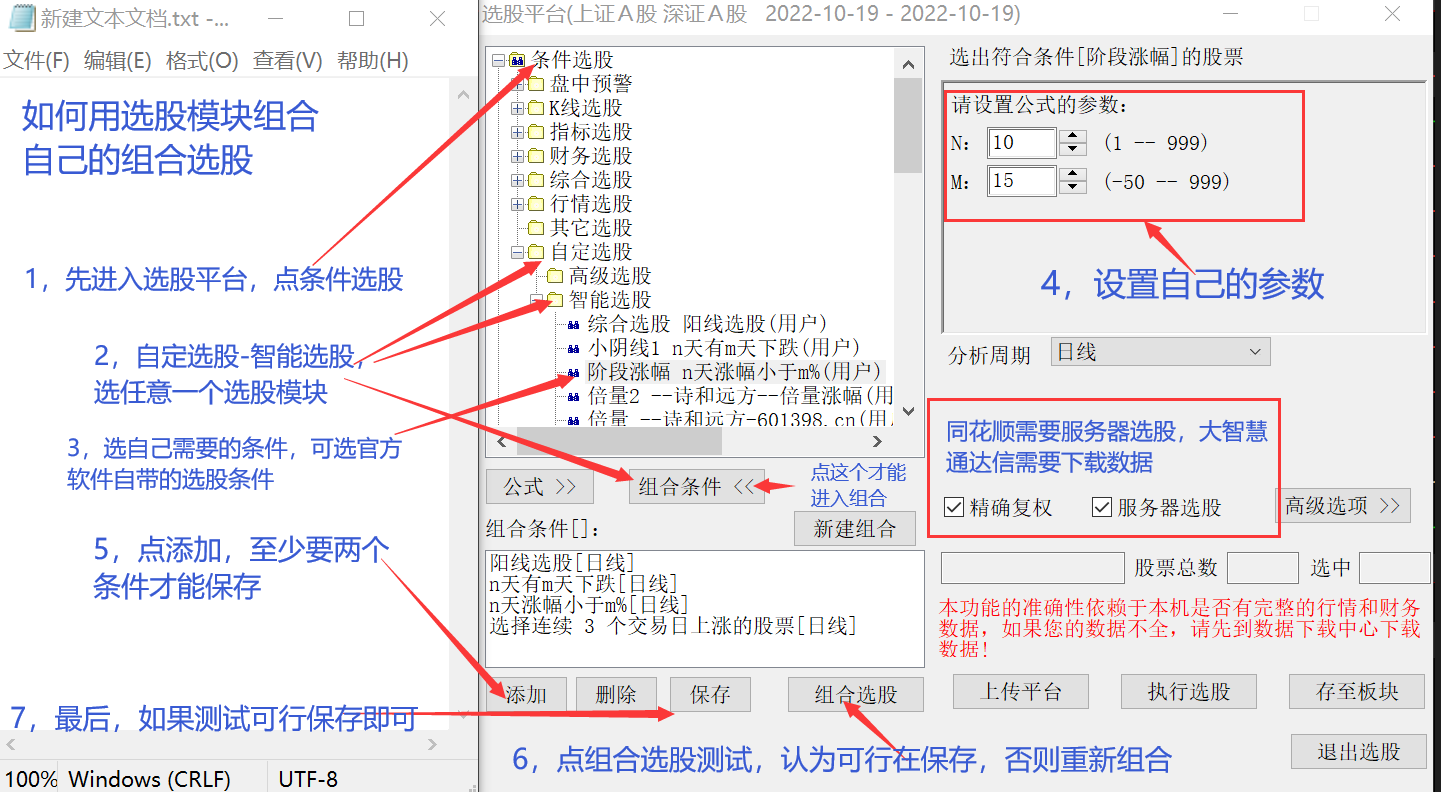This screenshot has height=792, width=1441.
Task: Click formula icon beside 倍量 --诗和远方-601398.cn item
Action: coord(573,420)
